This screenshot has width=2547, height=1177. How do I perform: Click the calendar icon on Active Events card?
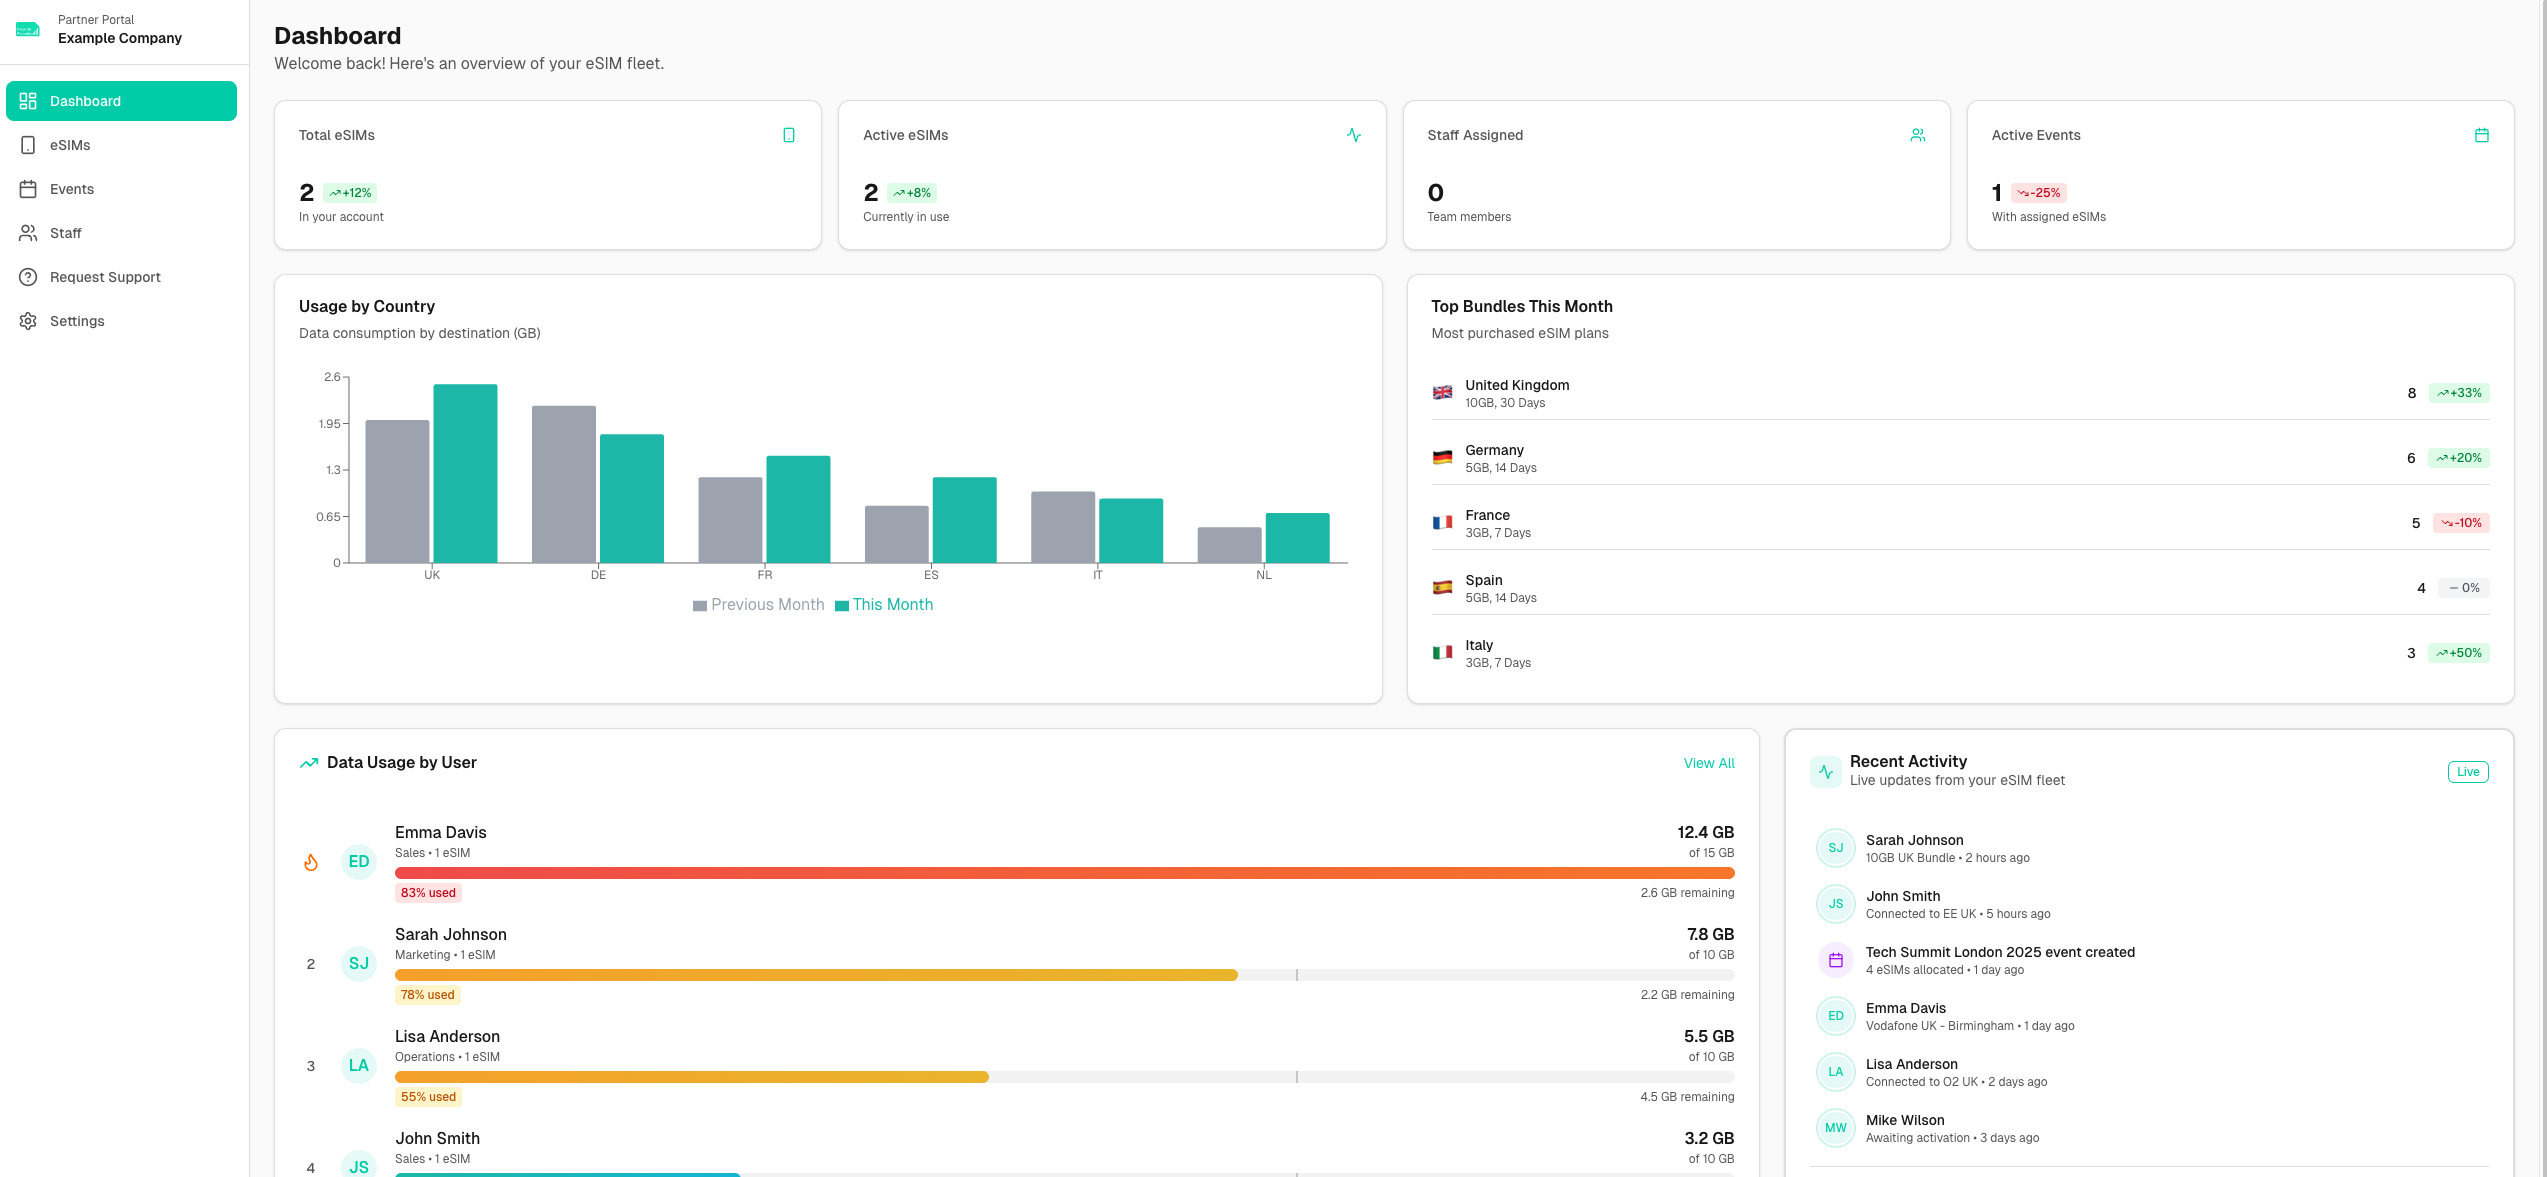(2481, 135)
